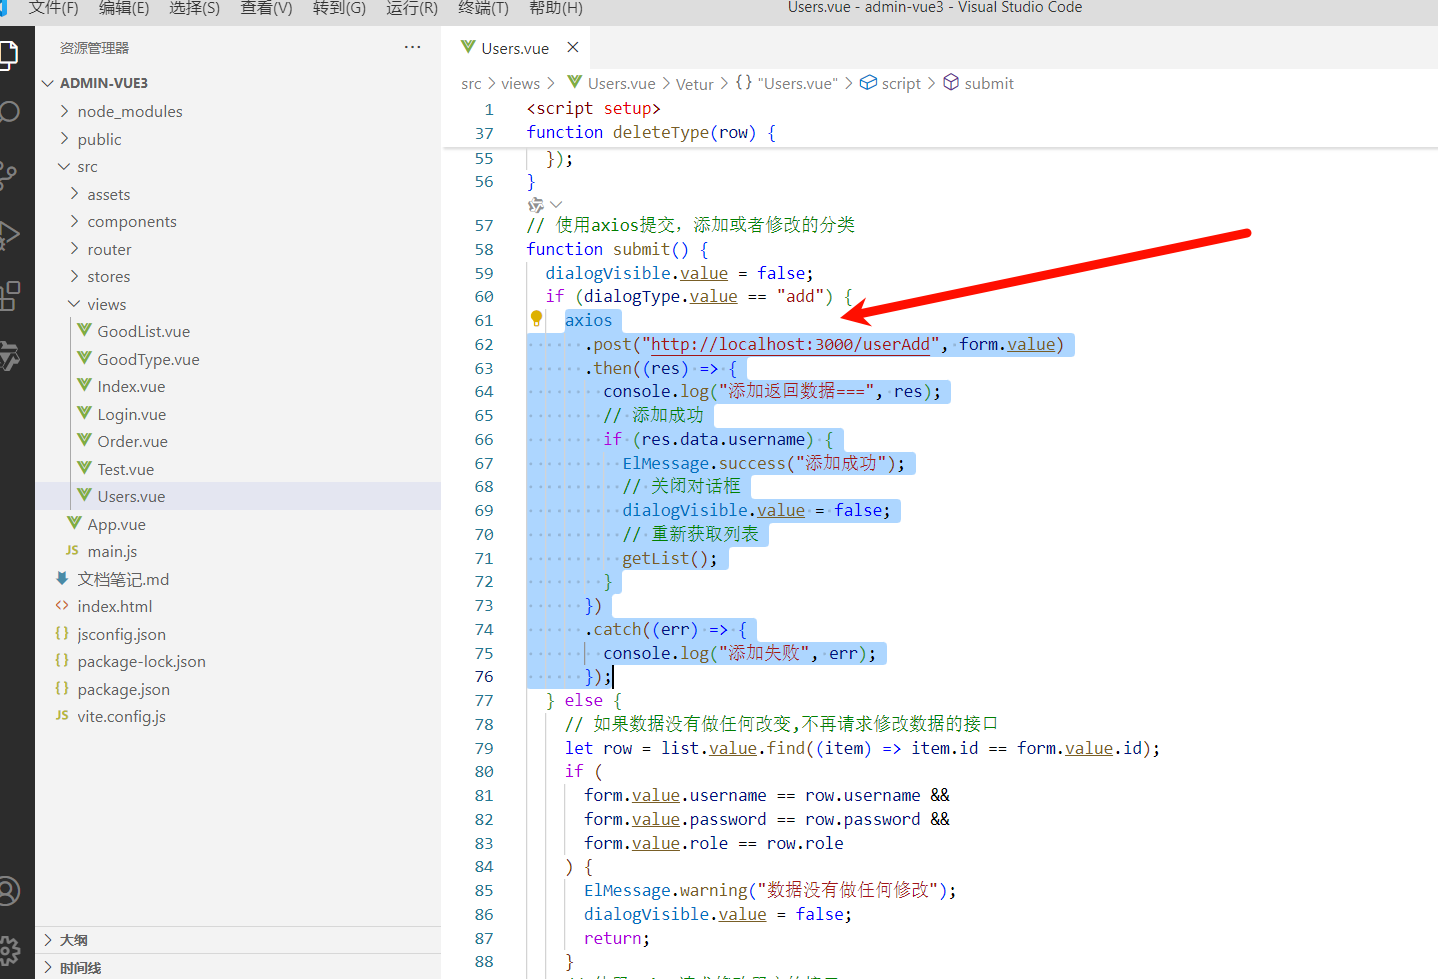Open the 运行(R) menu
The width and height of the screenshot is (1438, 979).
pyautogui.click(x=412, y=8)
